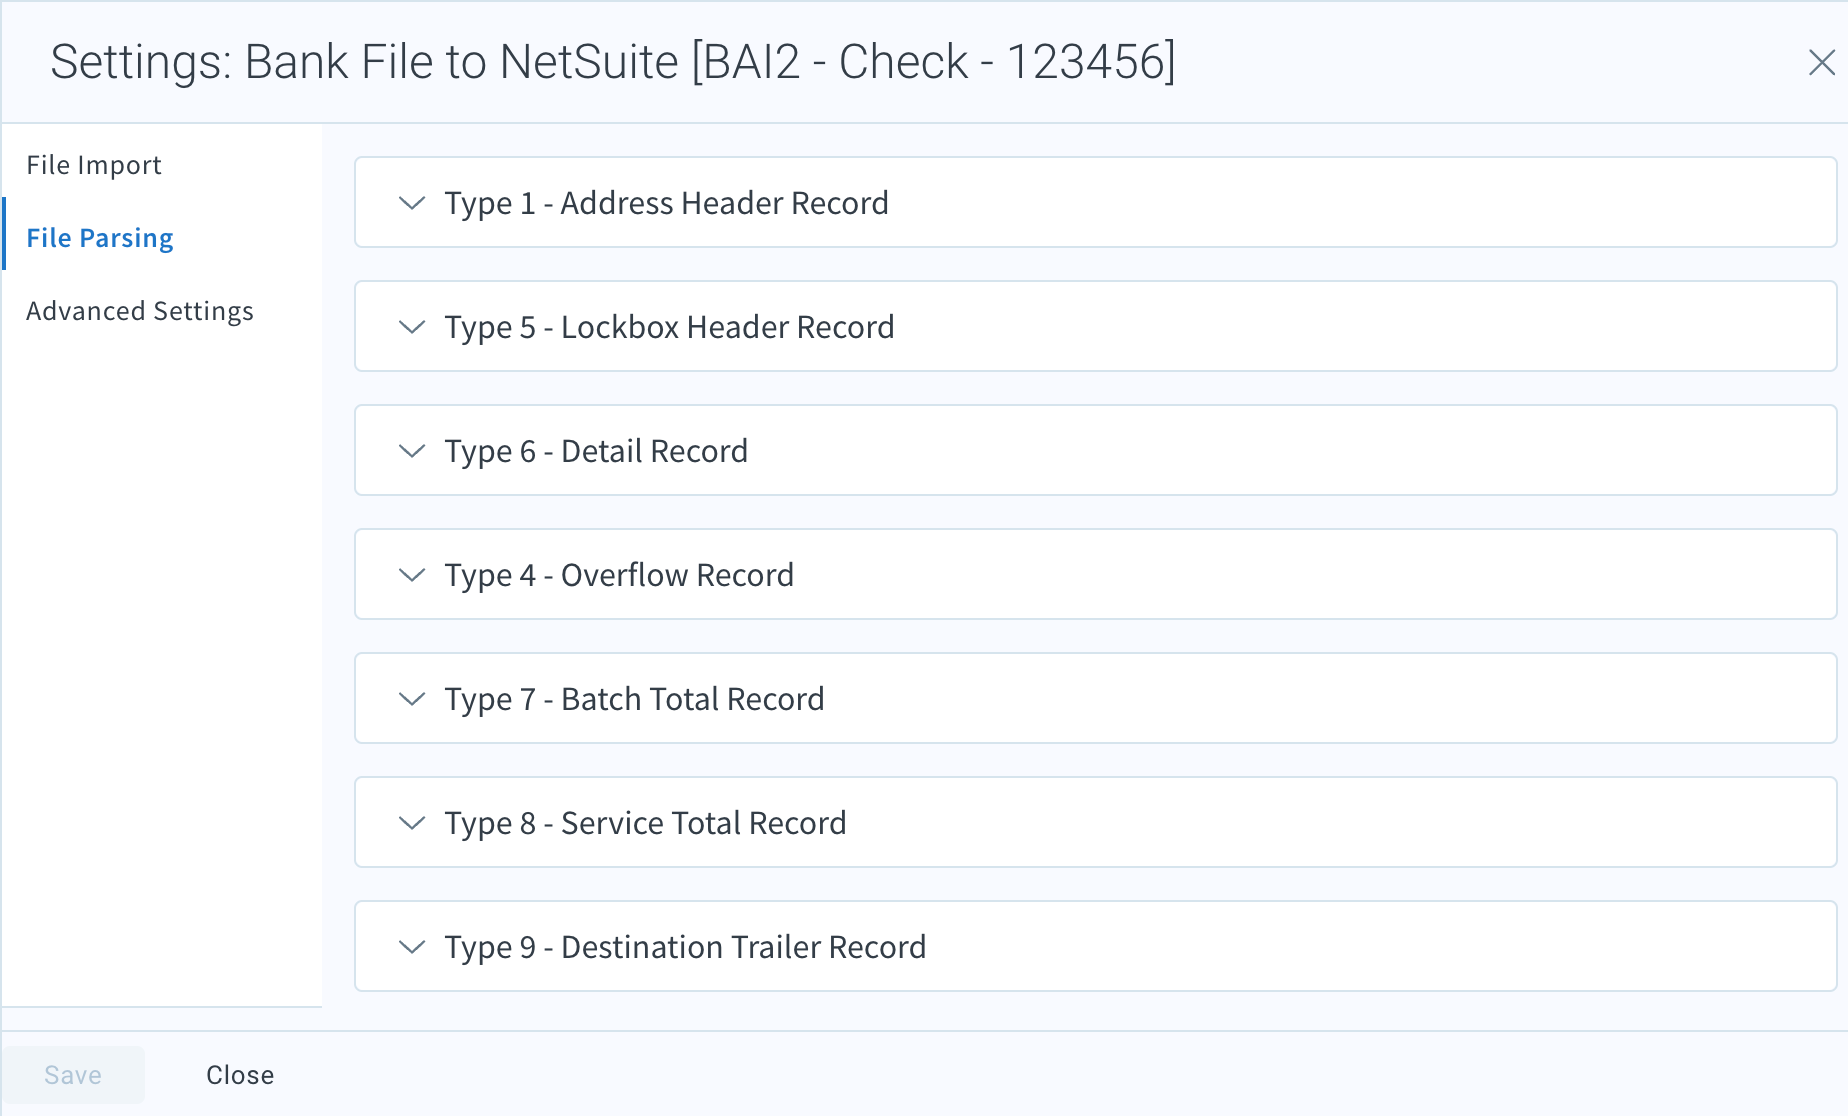
Task: Click 'Type 8 - Service Total Record' label
Action: pyautogui.click(x=646, y=823)
